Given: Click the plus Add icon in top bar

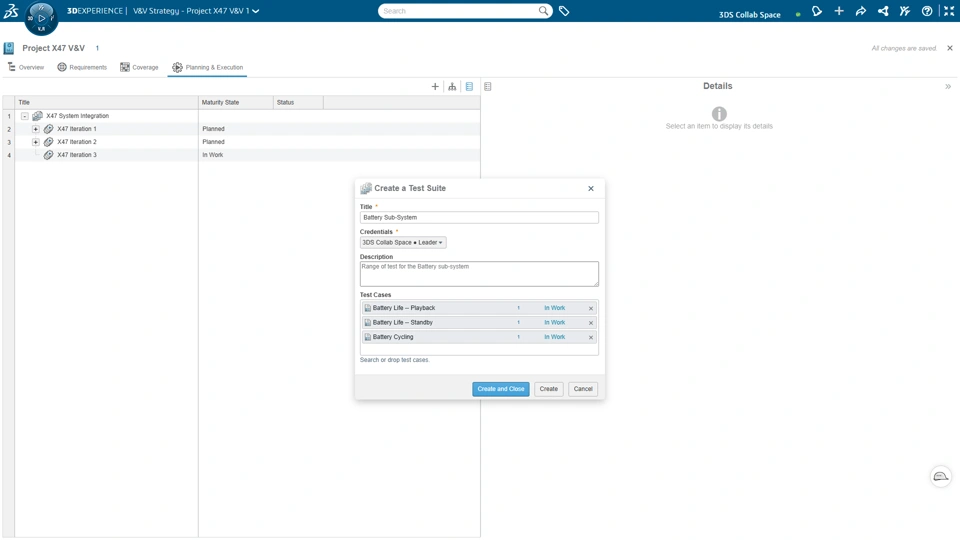Looking at the screenshot, I should tap(839, 11).
